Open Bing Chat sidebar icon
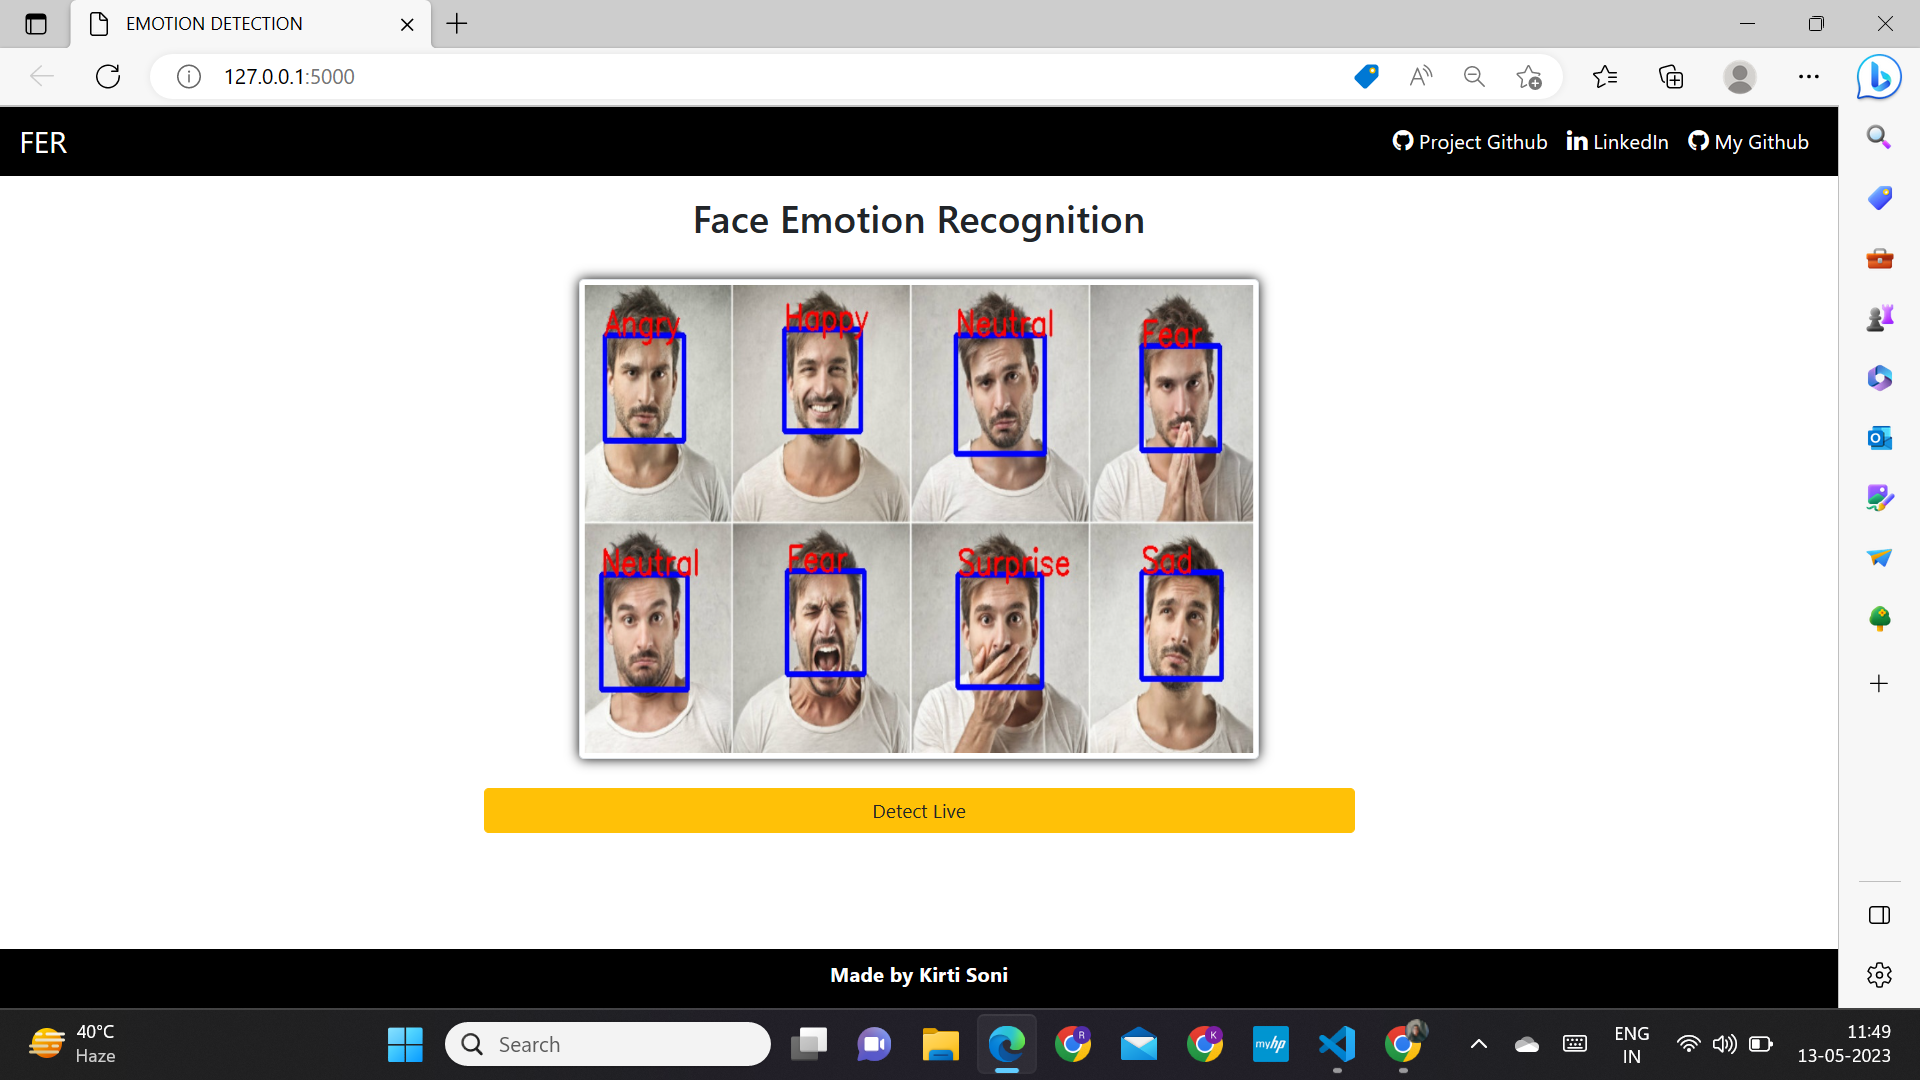This screenshot has height=1080, width=1920. click(1879, 76)
